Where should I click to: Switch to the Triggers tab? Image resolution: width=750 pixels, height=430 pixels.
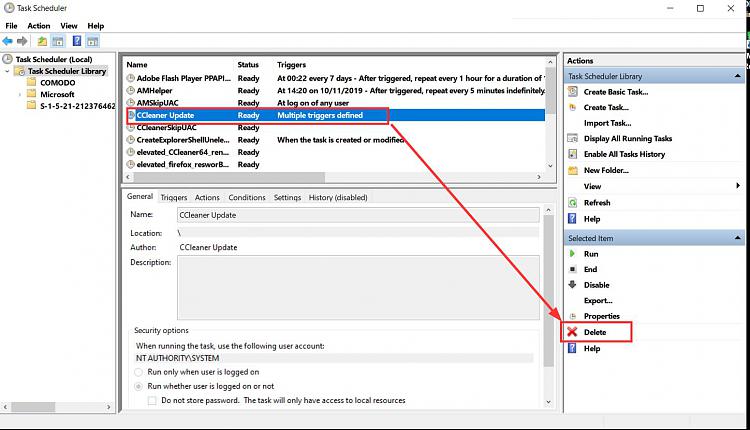[x=174, y=198]
